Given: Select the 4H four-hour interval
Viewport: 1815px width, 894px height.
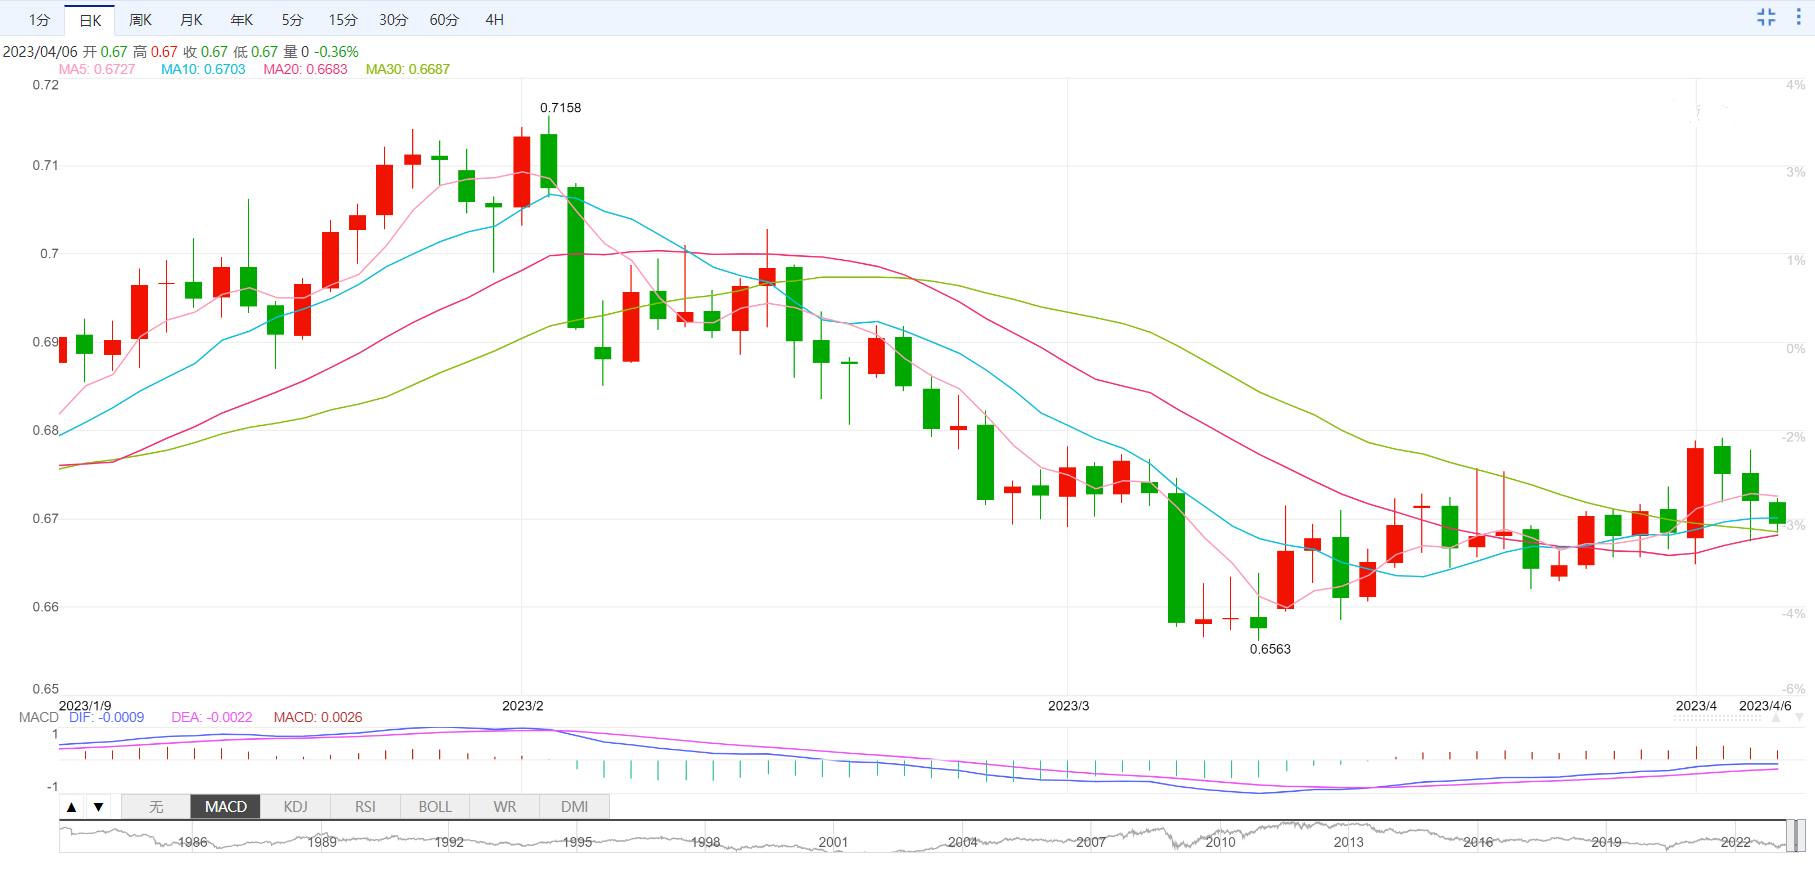Looking at the screenshot, I should click(x=494, y=20).
